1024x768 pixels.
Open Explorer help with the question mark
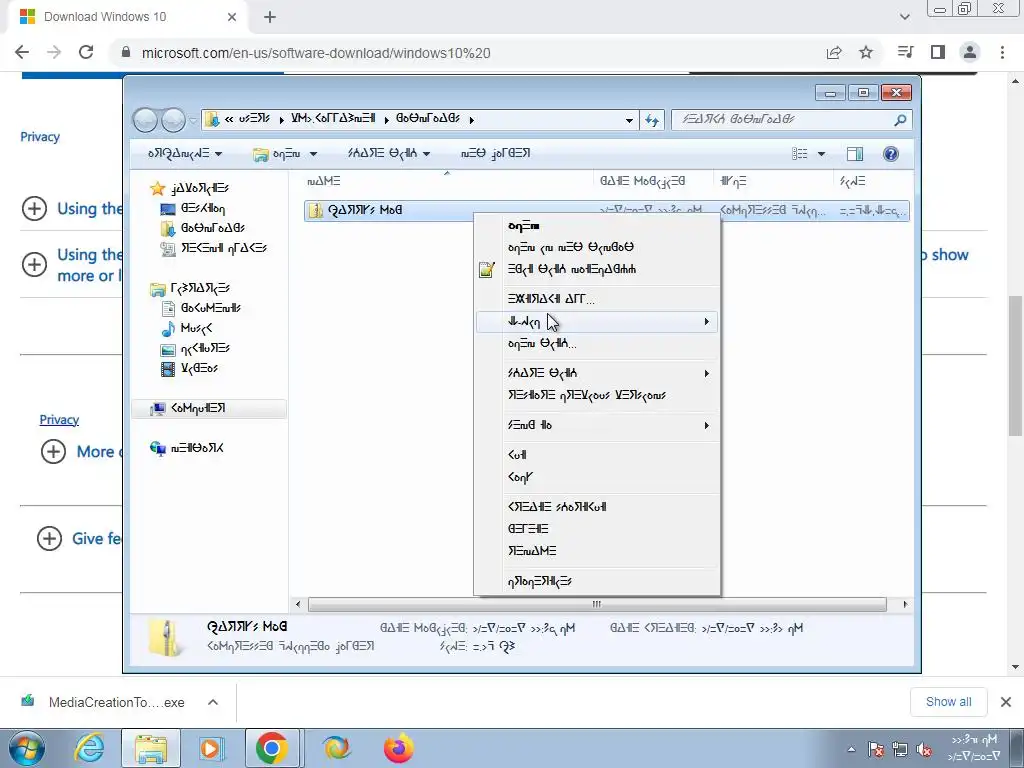coord(890,153)
